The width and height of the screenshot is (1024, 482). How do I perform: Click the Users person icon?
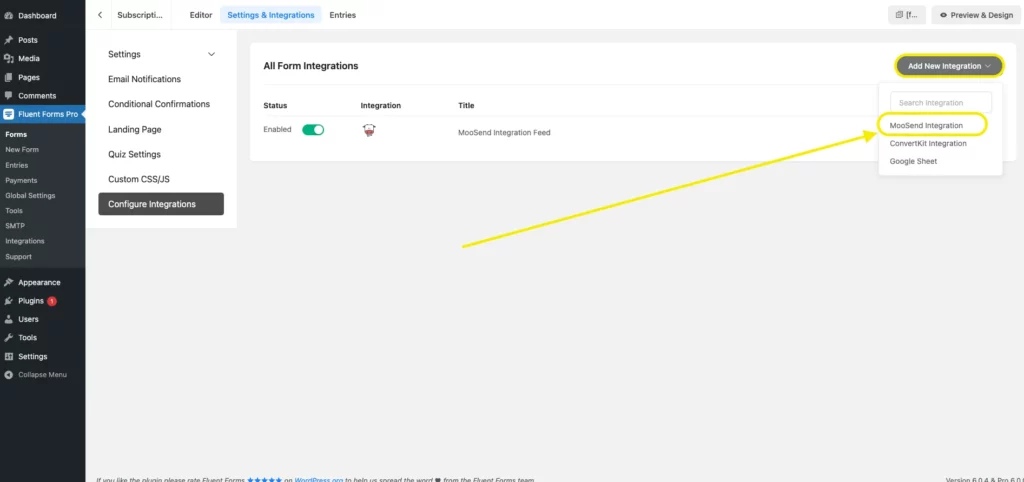click(8, 319)
